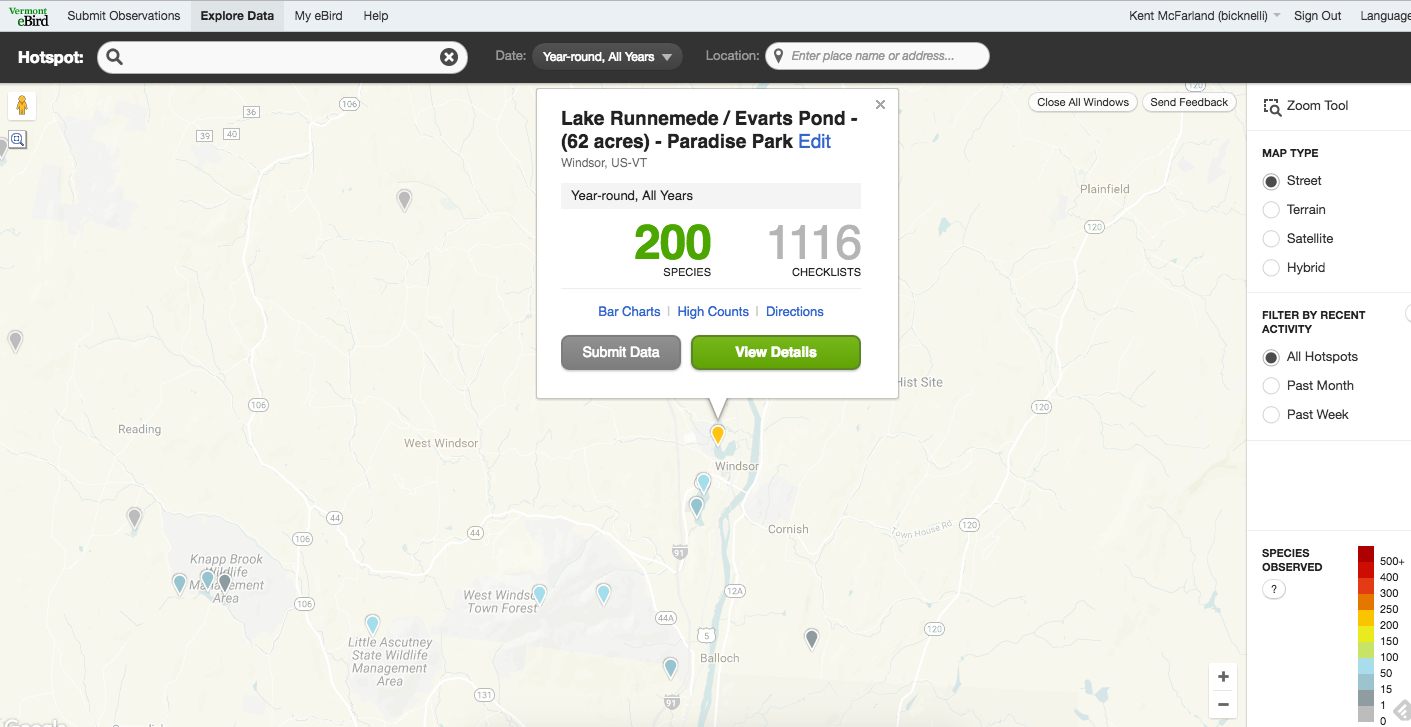Select the Street View pegman icon
Screen dimensions: 1411x727
[x=21, y=104]
